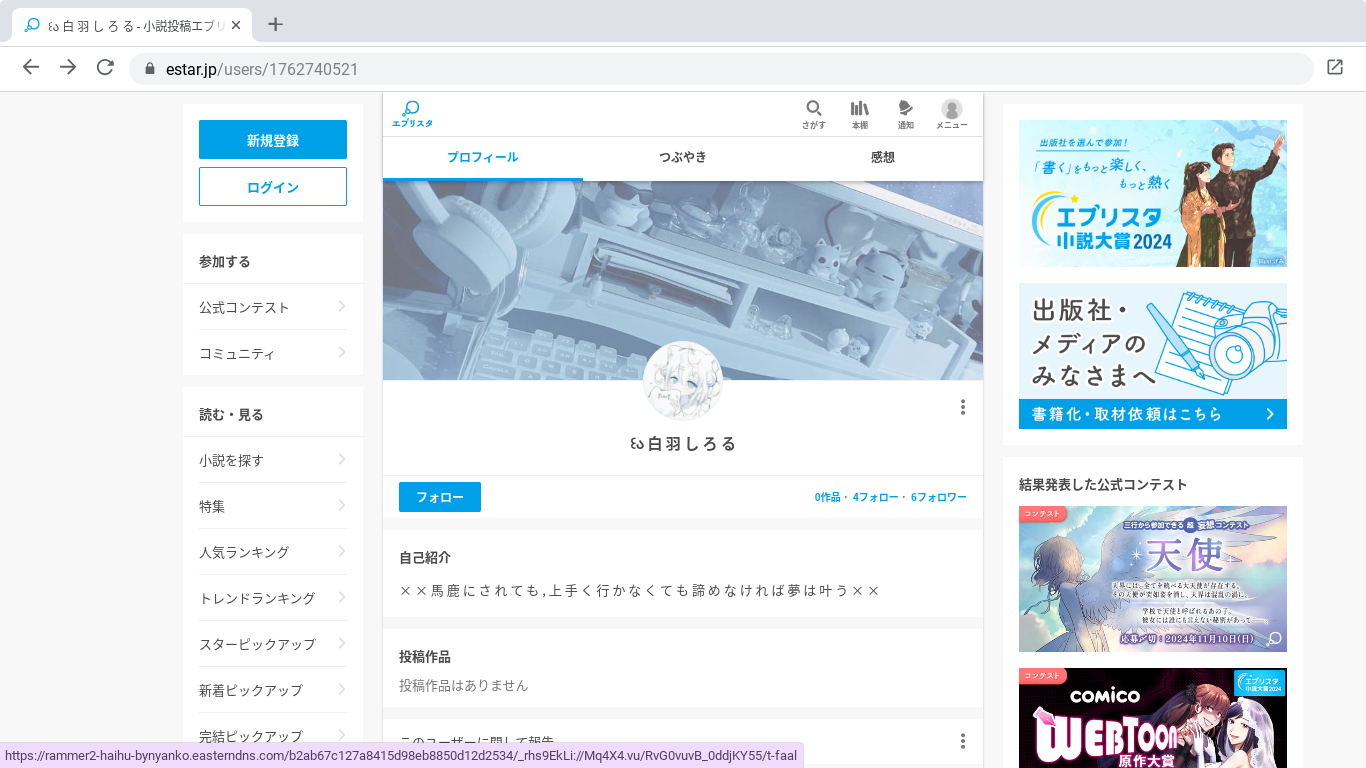Switch to the 感想 tab
The width and height of the screenshot is (1366, 768).
pyautogui.click(x=882, y=158)
